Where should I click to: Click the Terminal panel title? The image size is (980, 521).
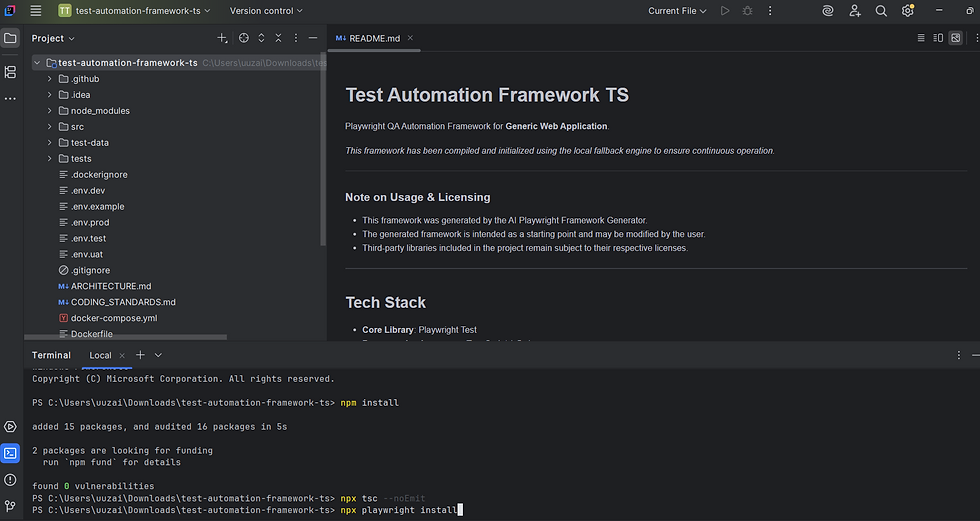click(51, 355)
